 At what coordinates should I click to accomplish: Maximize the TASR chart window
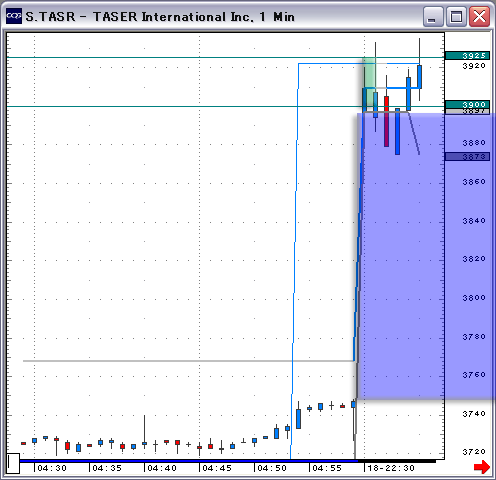click(x=456, y=16)
